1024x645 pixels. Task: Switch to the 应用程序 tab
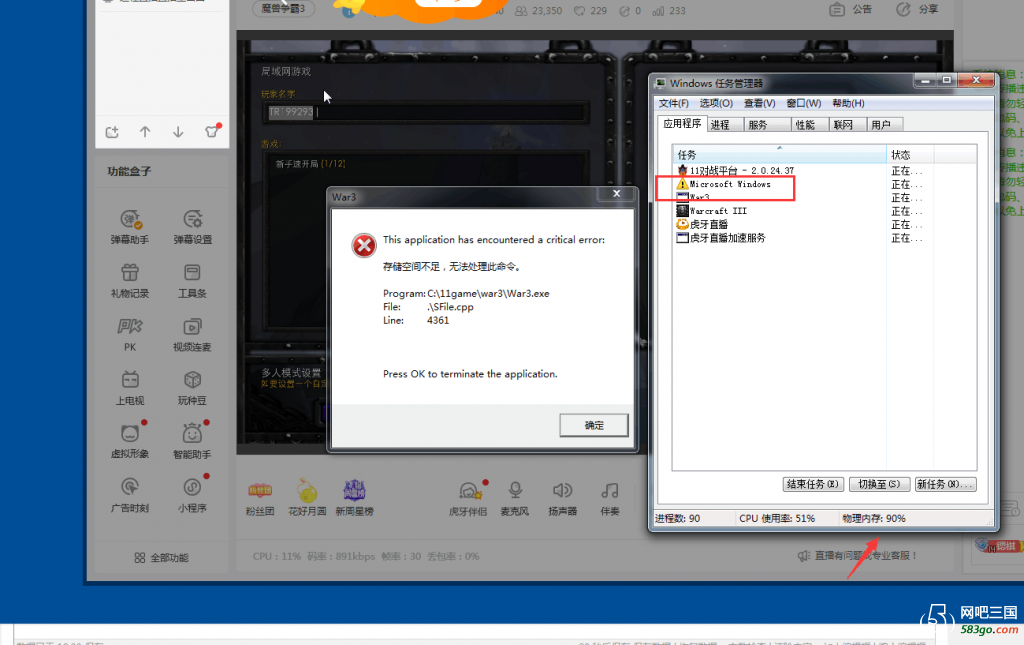point(682,123)
